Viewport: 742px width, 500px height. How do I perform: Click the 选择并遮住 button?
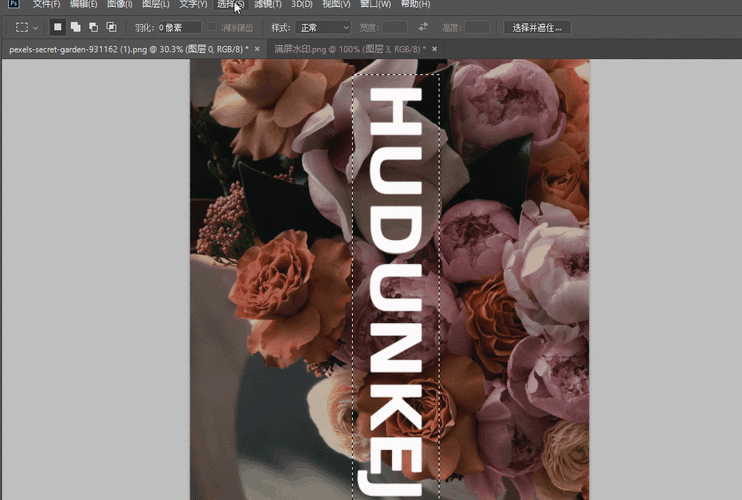click(537, 27)
